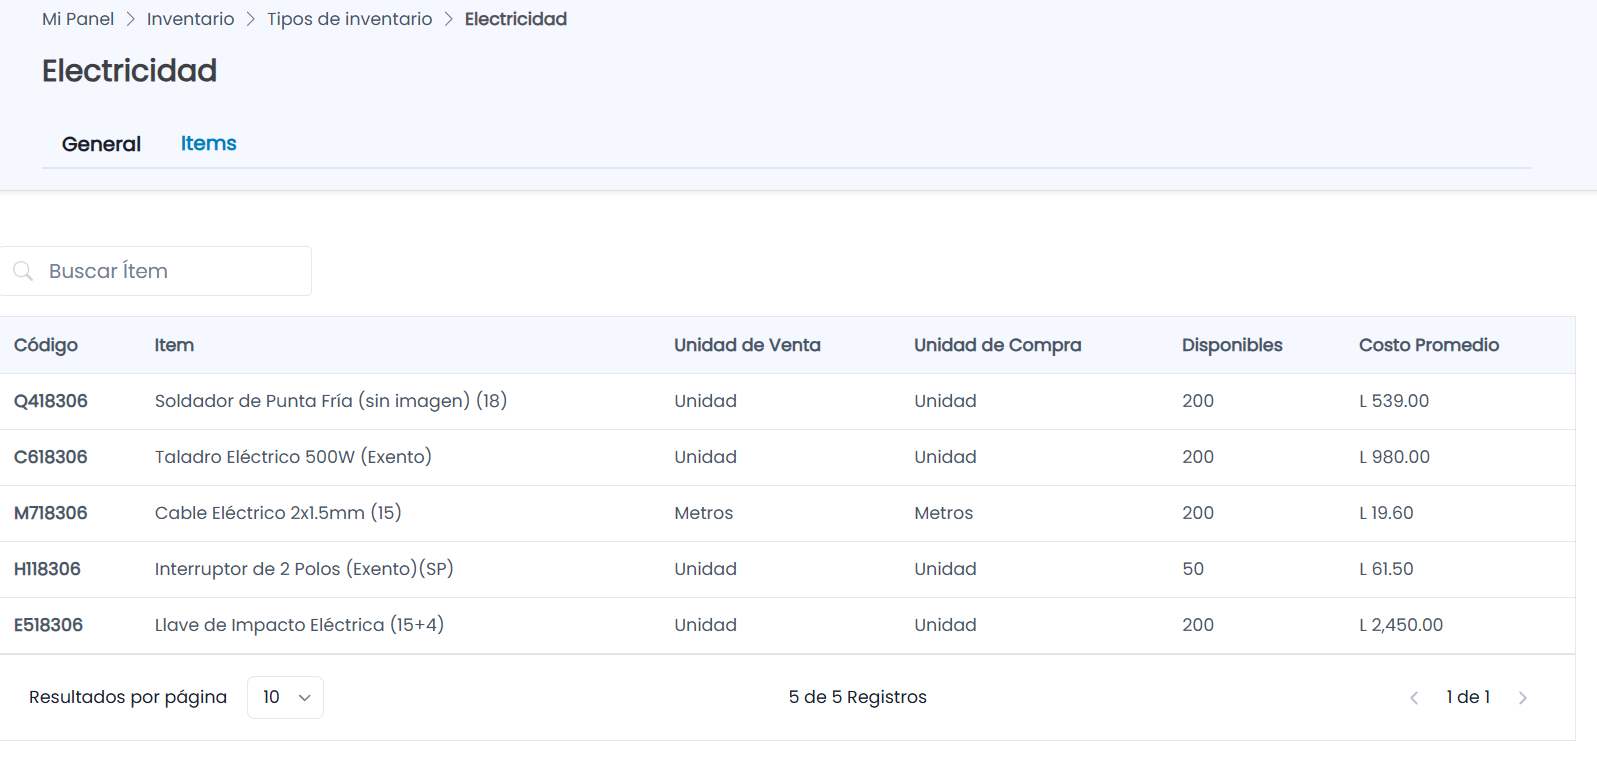Focus the Buscar Ítem search field

(x=156, y=271)
